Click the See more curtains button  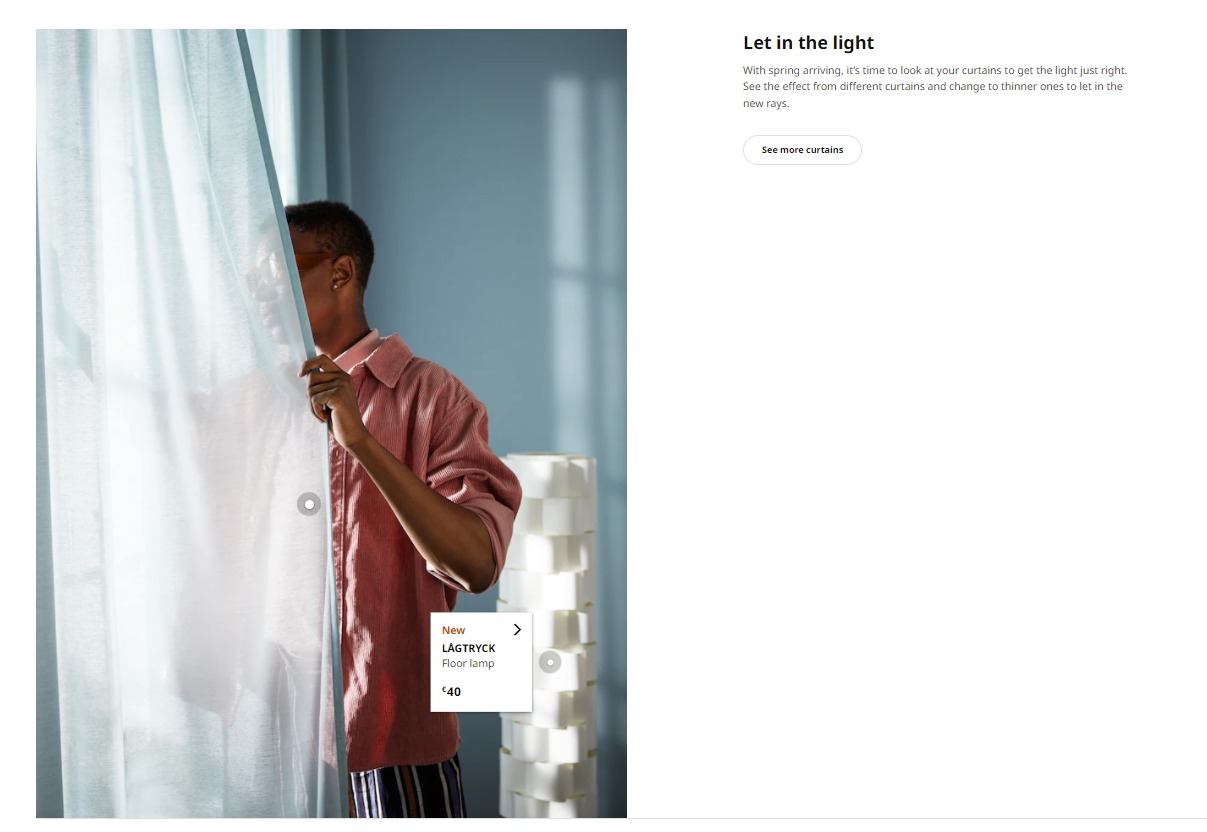point(802,150)
